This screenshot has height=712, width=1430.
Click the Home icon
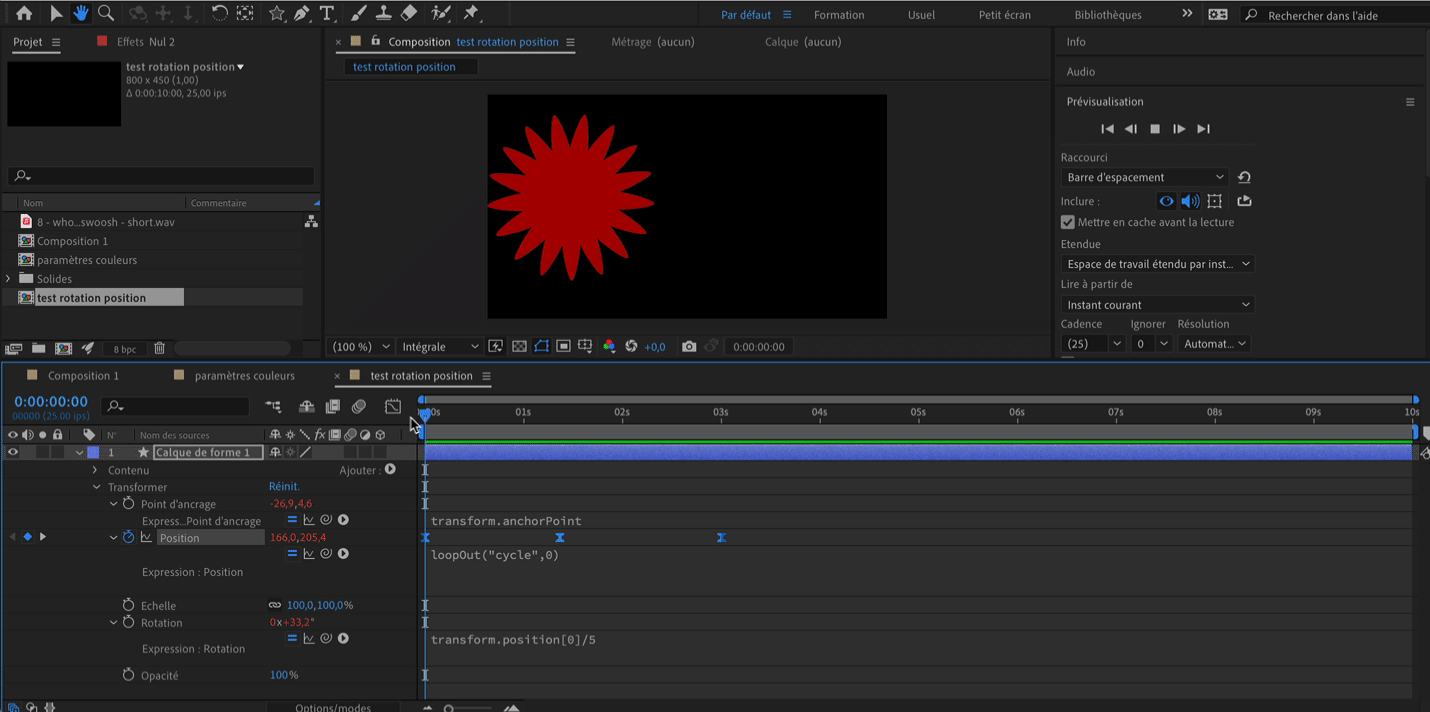pyautogui.click(x=24, y=13)
